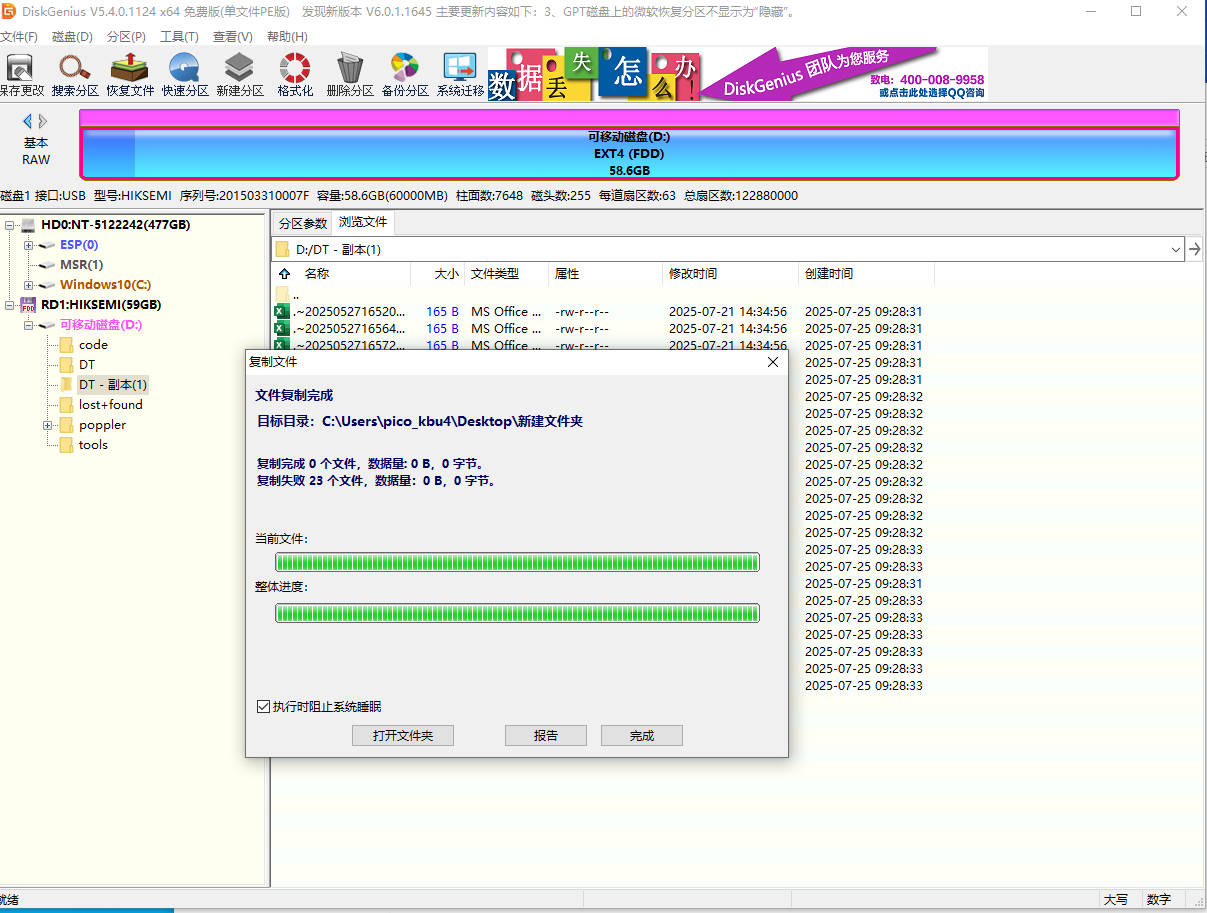The height and width of the screenshot is (913, 1207).
Task: Expand the ESP(0) partition node
Action: pos(28,245)
